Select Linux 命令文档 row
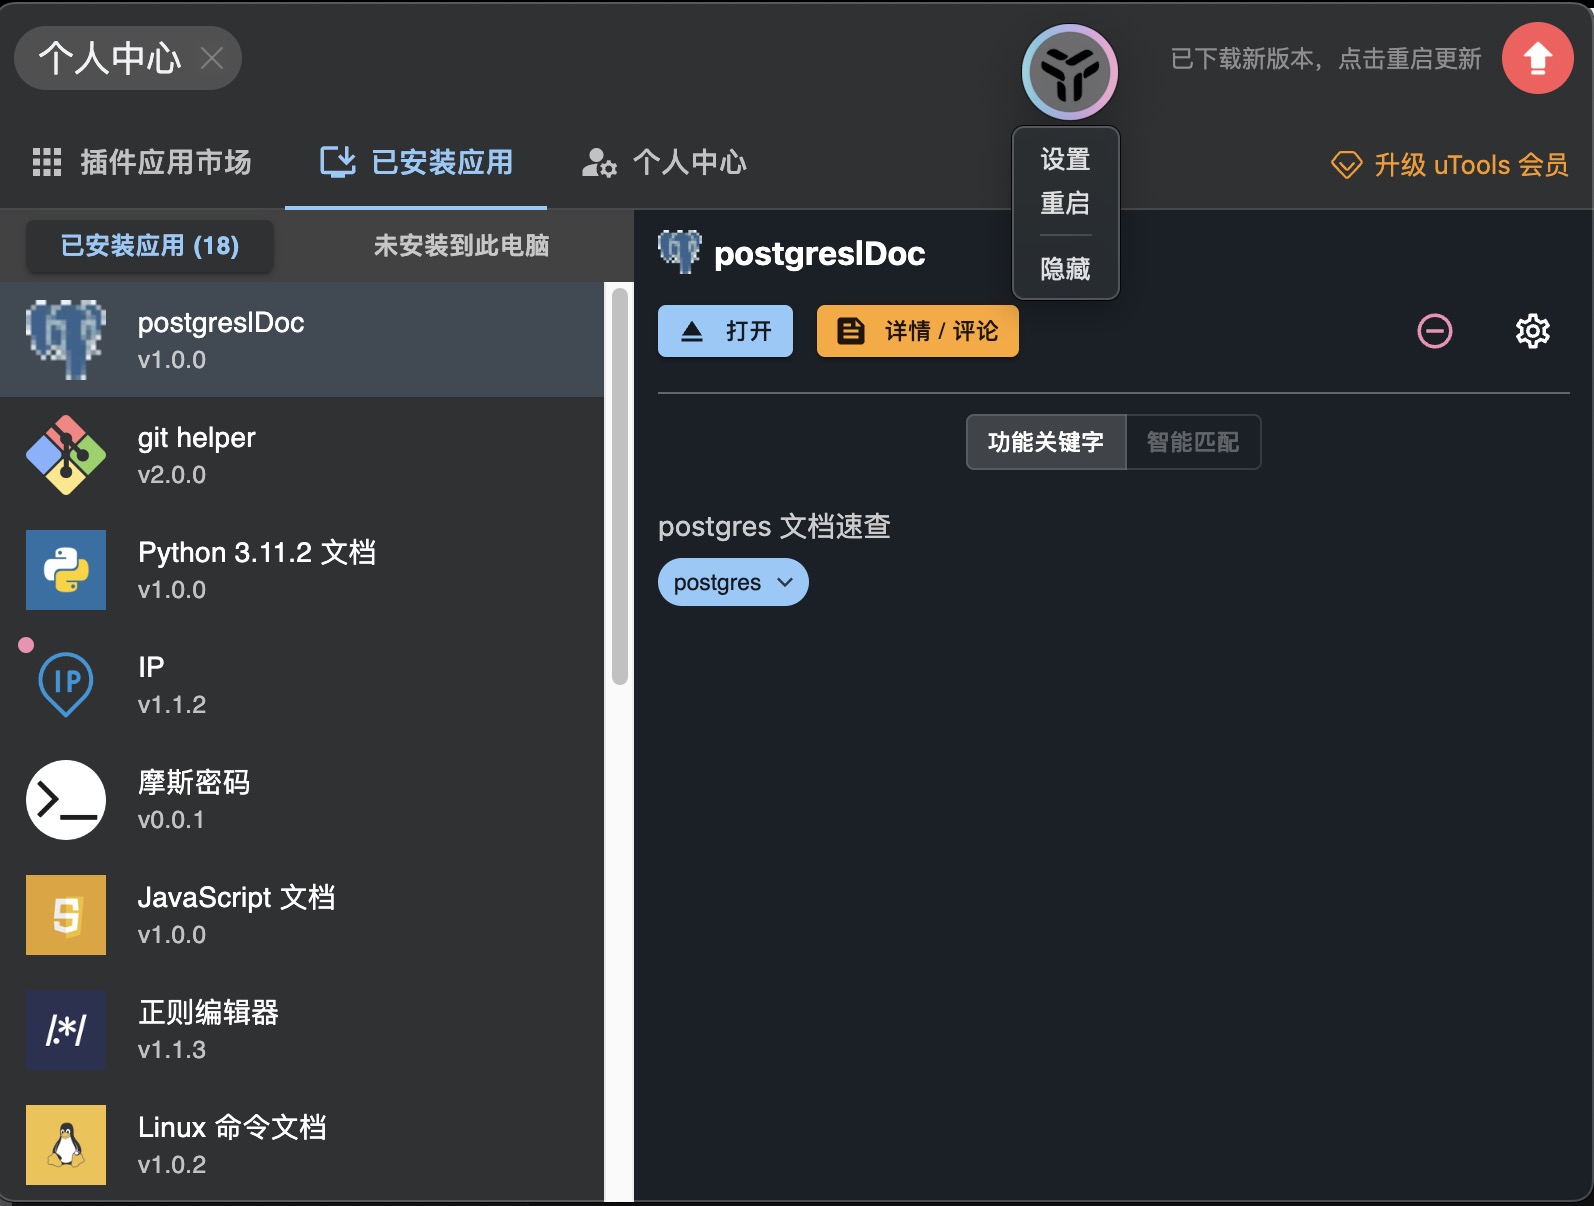 click(x=302, y=1145)
